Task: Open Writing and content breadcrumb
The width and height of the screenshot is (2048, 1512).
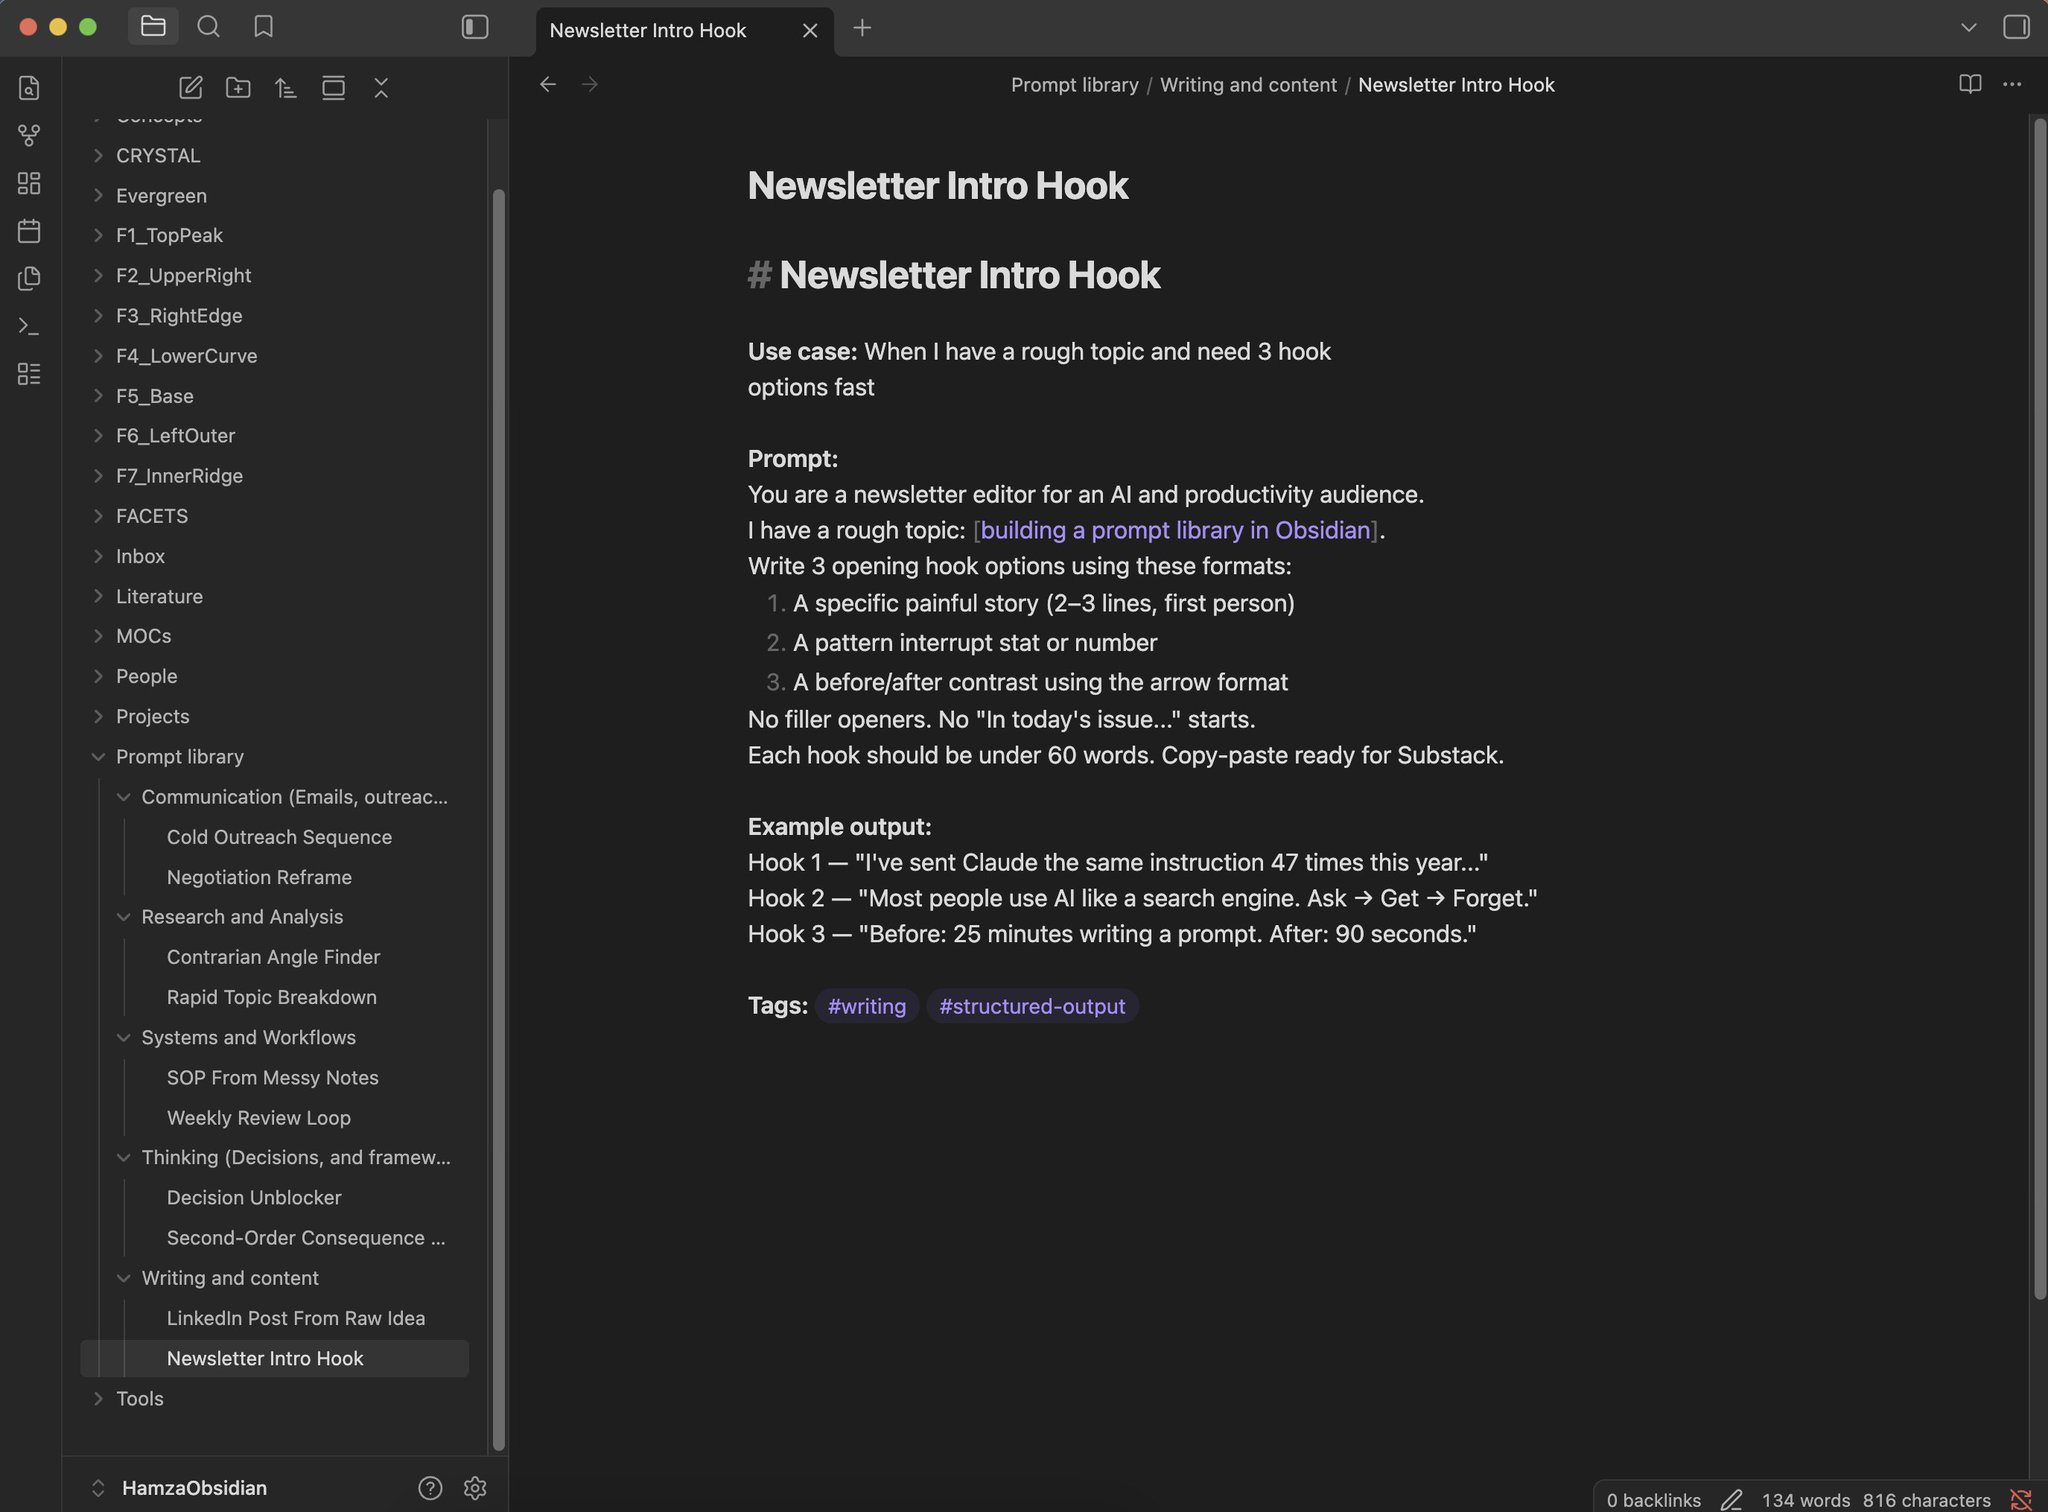Action: click(1248, 85)
